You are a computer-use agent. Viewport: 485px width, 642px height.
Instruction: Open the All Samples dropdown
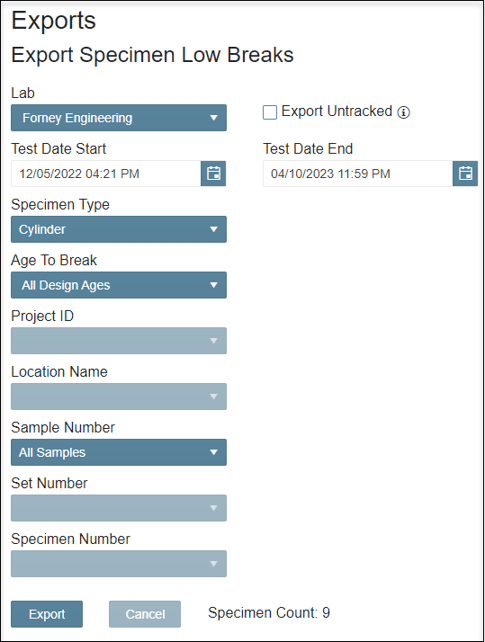click(119, 452)
